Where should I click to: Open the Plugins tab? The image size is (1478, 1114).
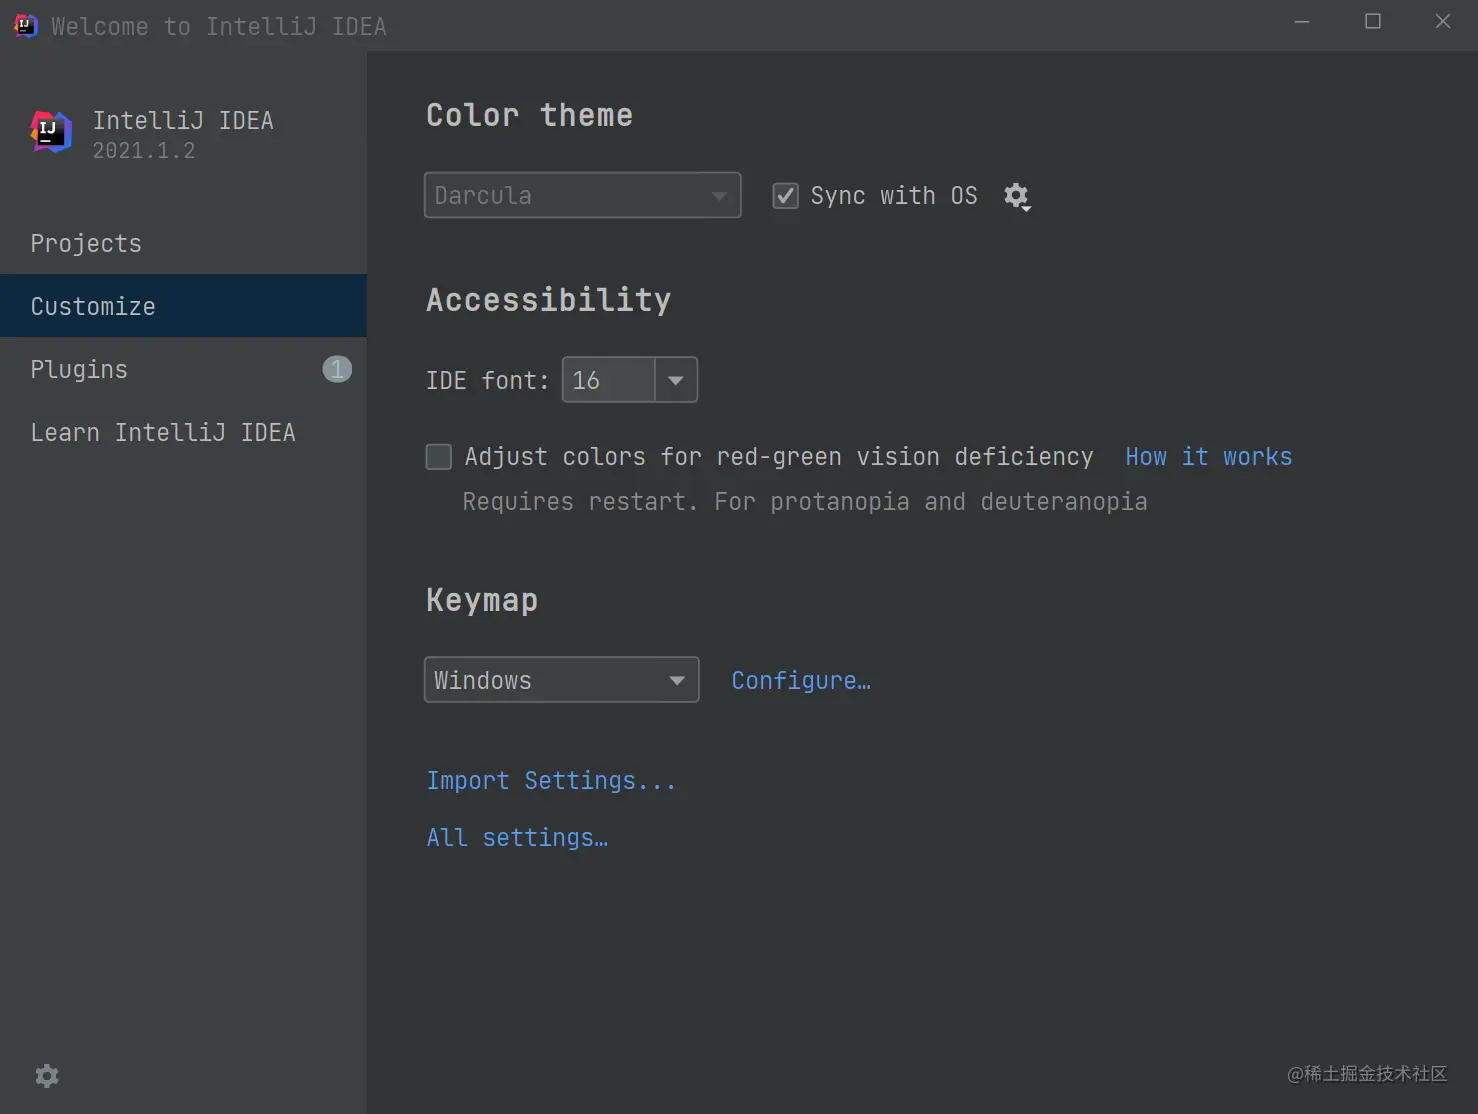(79, 369)
